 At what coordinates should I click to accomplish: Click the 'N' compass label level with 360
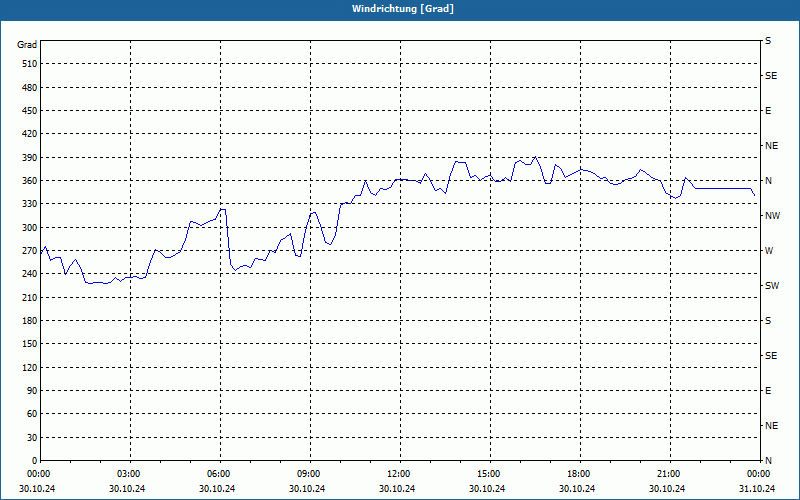point(768,181)
